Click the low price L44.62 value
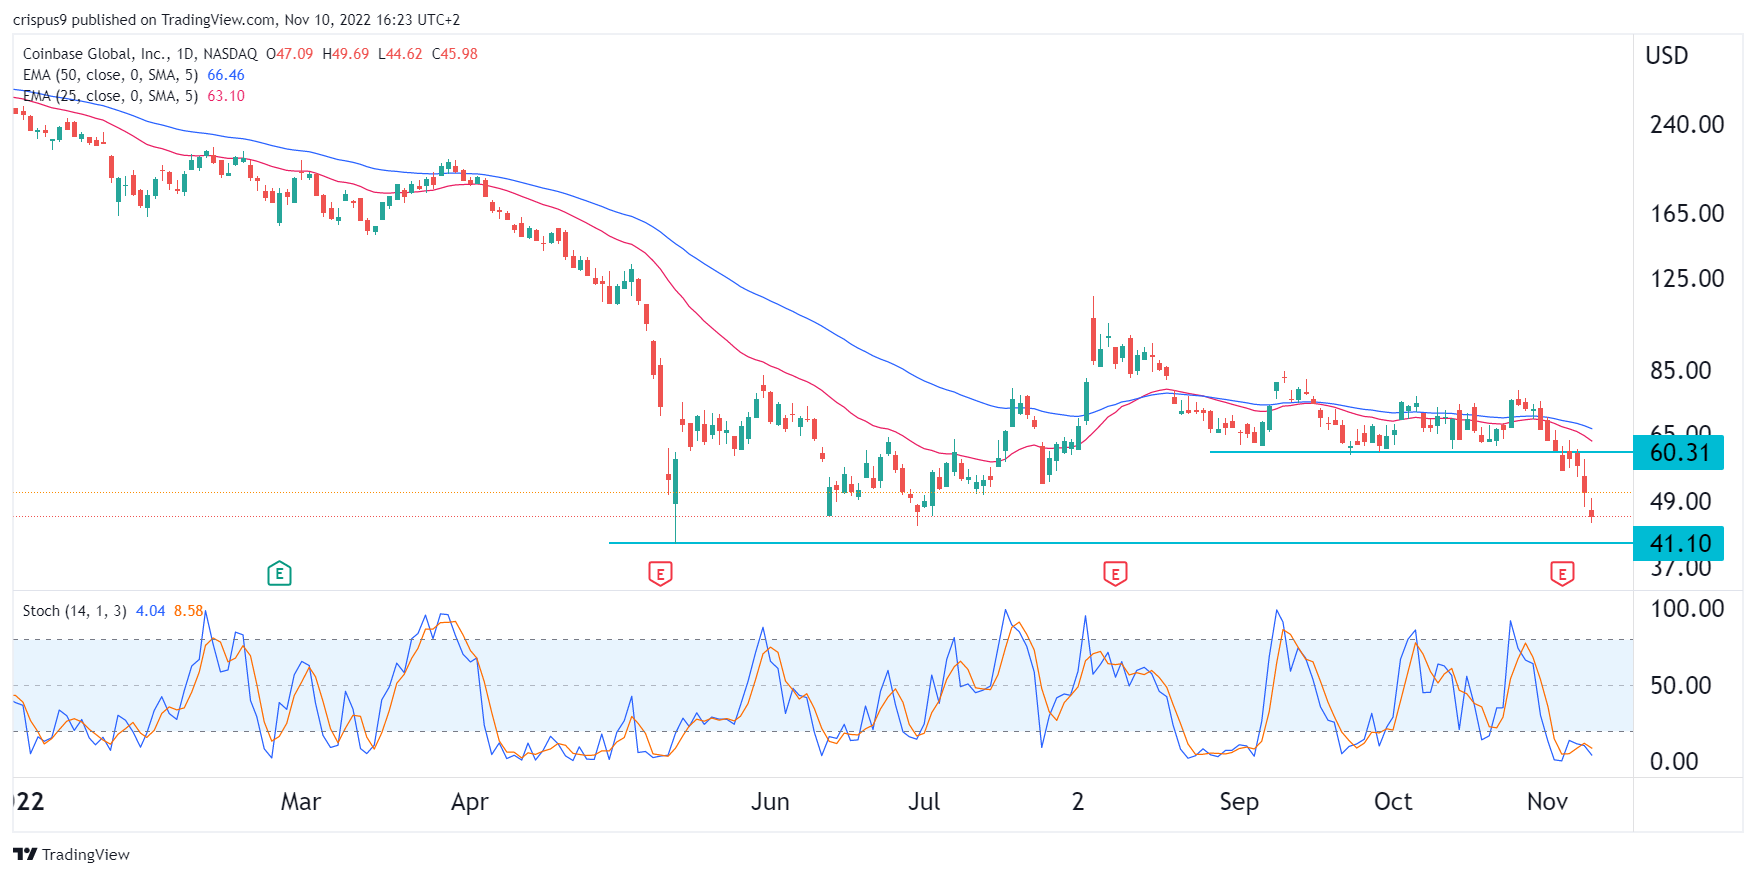The image size is (1756, 876). point(400,54)
